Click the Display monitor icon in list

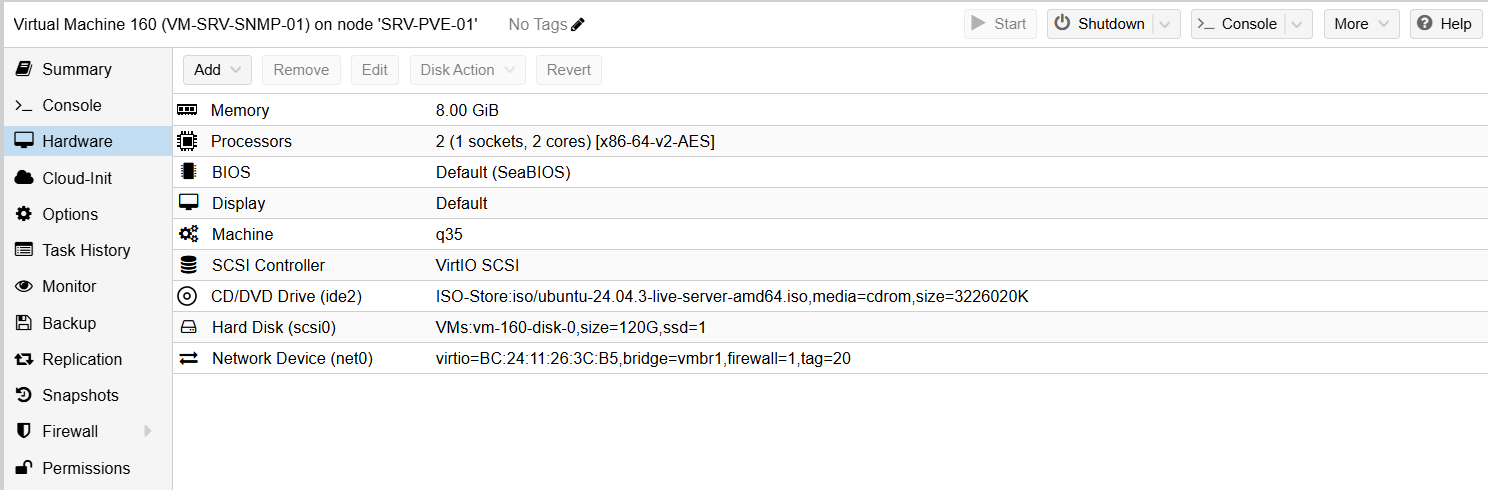pyautogui.click(x=187, y=203)
